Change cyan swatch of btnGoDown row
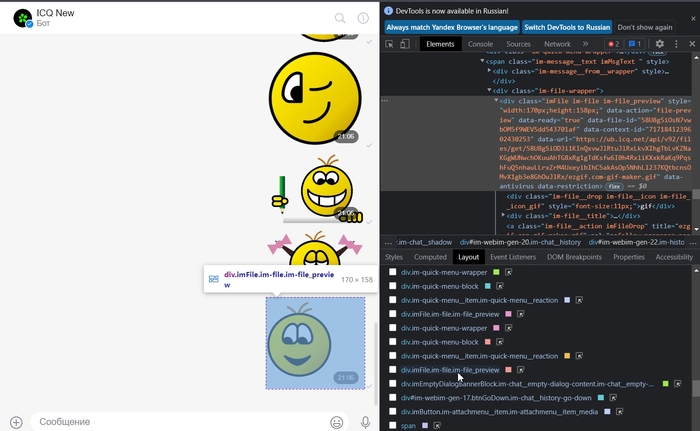Viewport: 700px width, 431px height. coord(601,398)
